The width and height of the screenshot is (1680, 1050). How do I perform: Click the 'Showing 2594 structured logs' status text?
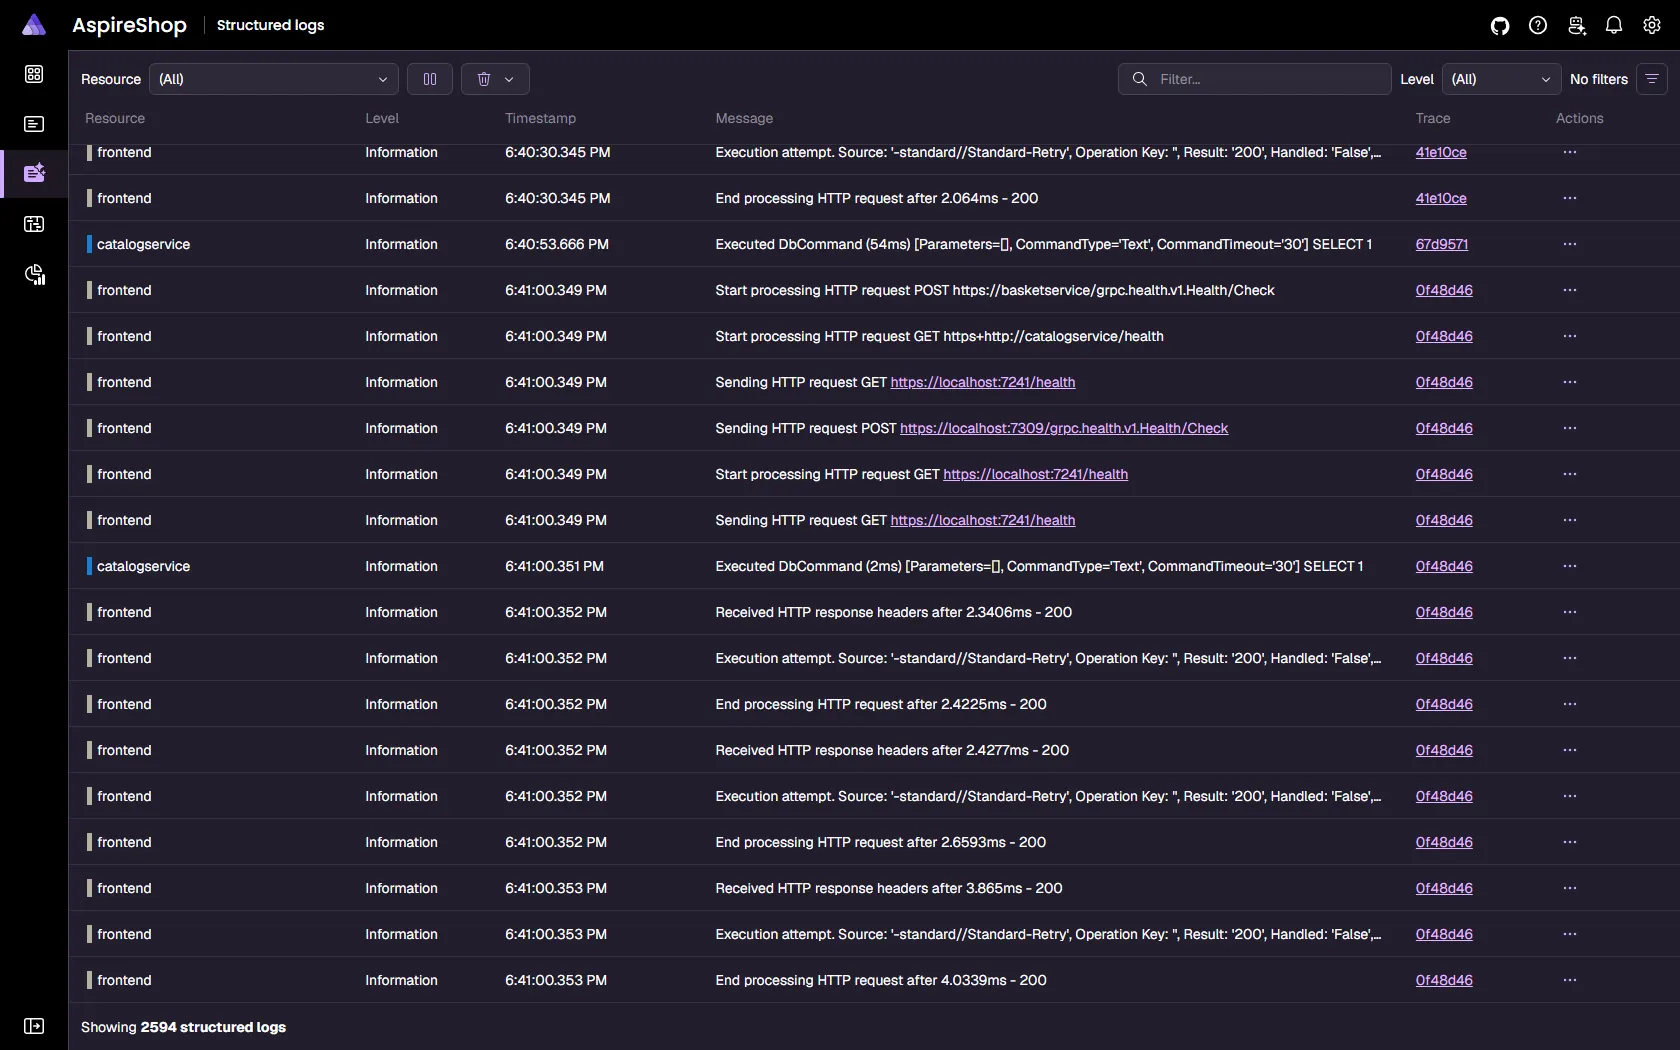coord(183,1027)
